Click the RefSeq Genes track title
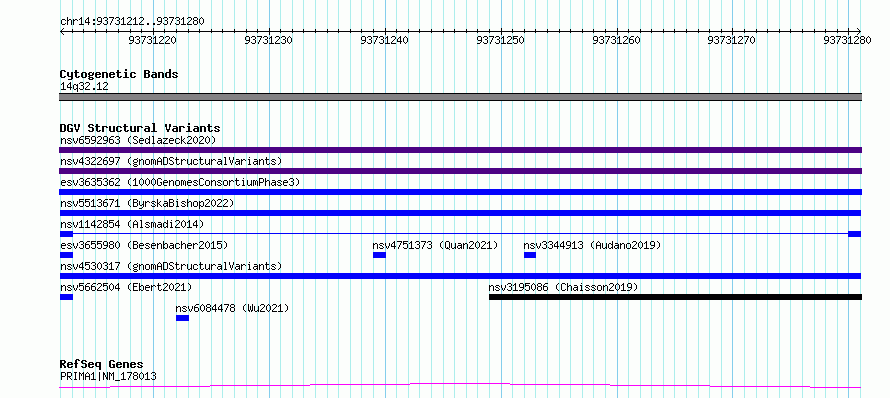The image size is (890, 398). pyautogui.click(x=102, y=364)
